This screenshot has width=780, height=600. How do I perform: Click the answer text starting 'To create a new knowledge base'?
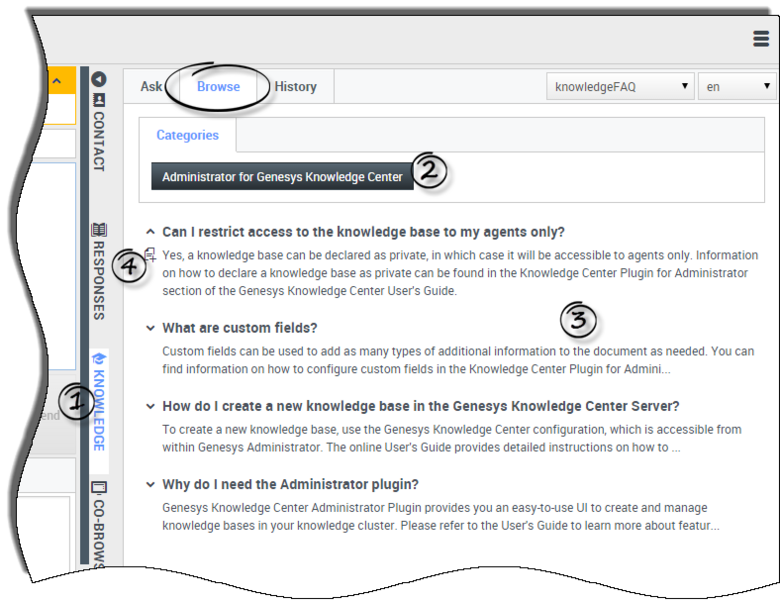point(452,438)
